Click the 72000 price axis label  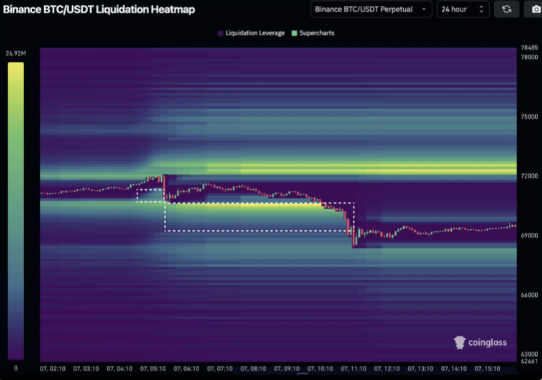(529, 176)
